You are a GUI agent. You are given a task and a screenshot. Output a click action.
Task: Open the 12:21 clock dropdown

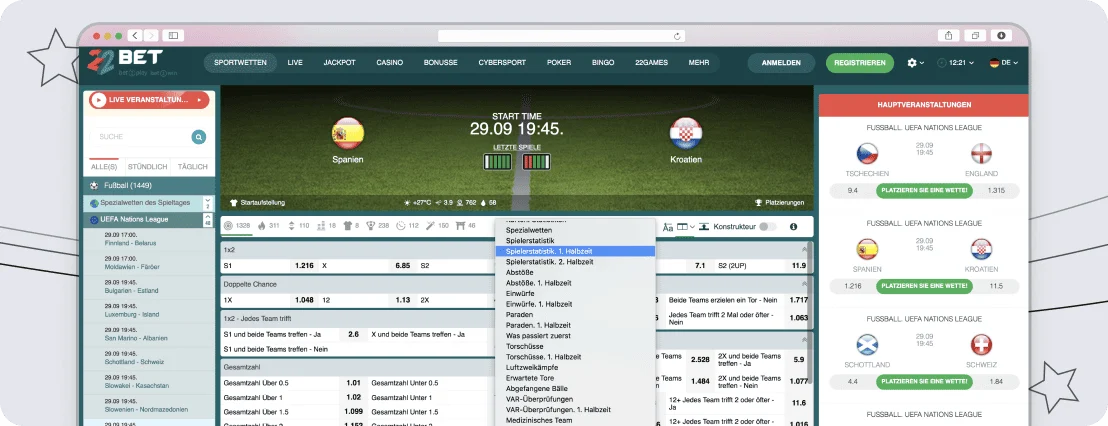pyautogui.click(x=955, y=63)
